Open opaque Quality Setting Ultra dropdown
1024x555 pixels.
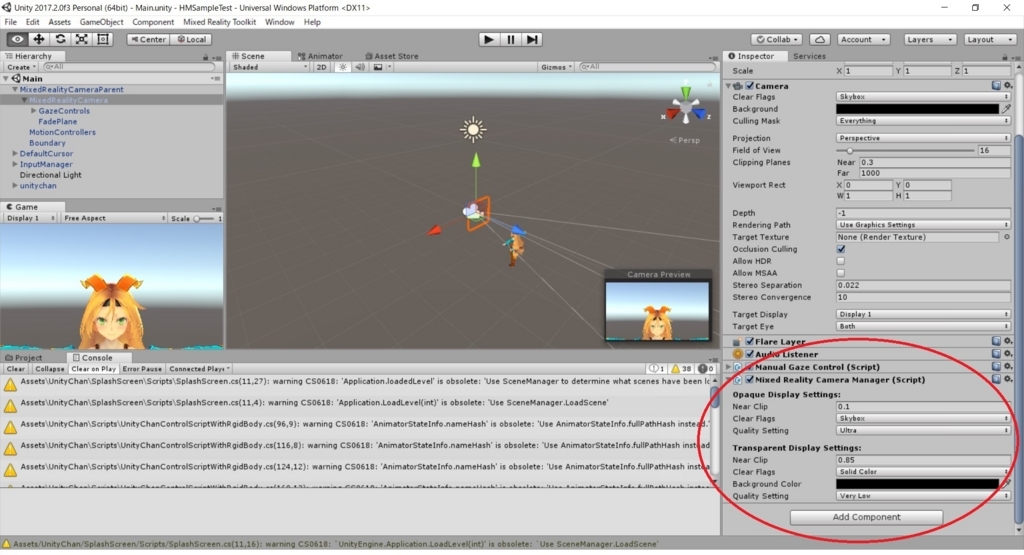pyautogui.click(x=923, y=430)
